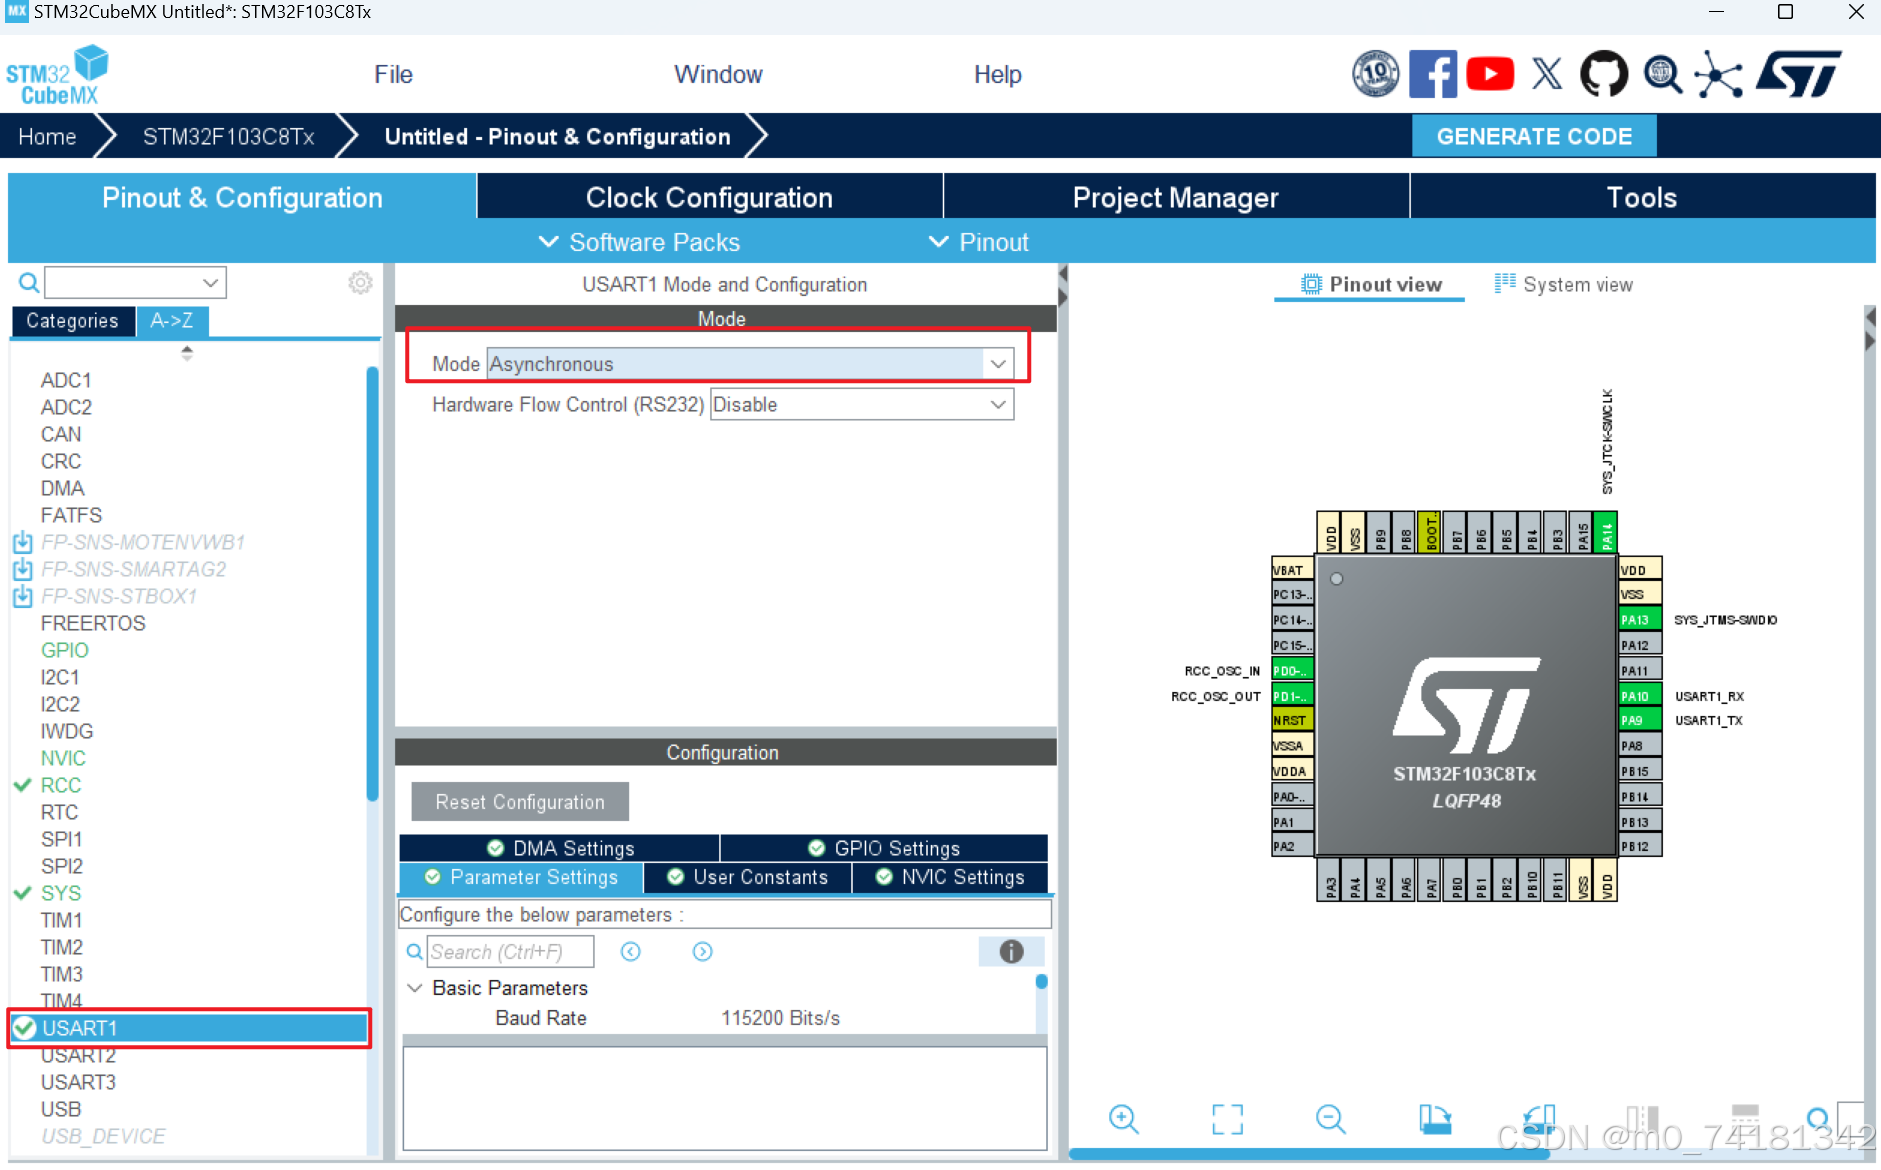Fit the chip to the view

pyautogui.click(x=1227, y=1119)
